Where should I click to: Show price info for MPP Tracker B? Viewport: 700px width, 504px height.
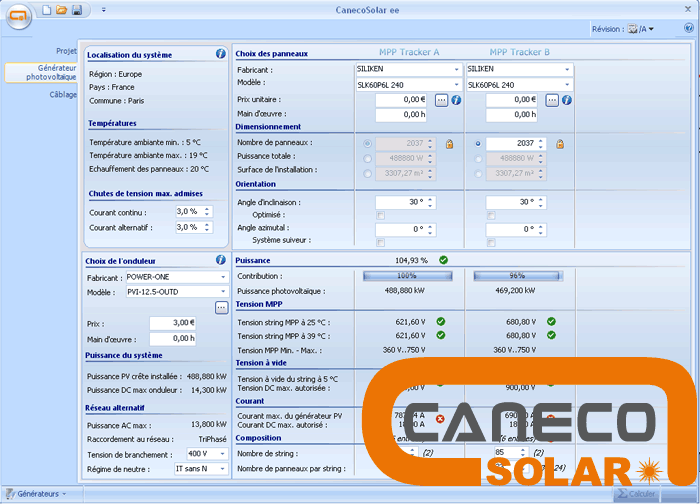click(567, 100)
